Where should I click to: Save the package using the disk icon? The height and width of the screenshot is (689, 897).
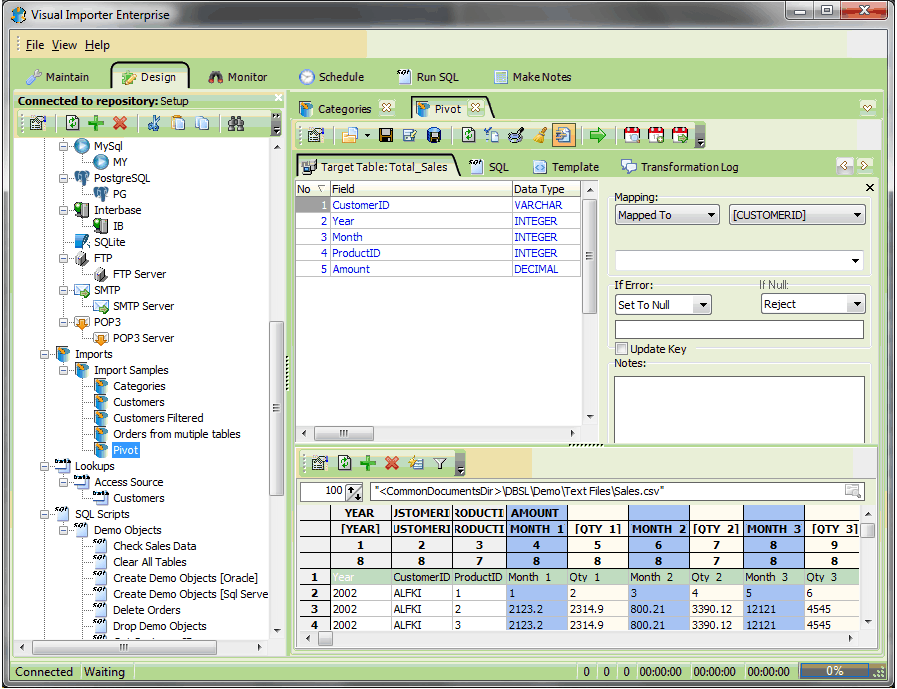coord(384,134)
